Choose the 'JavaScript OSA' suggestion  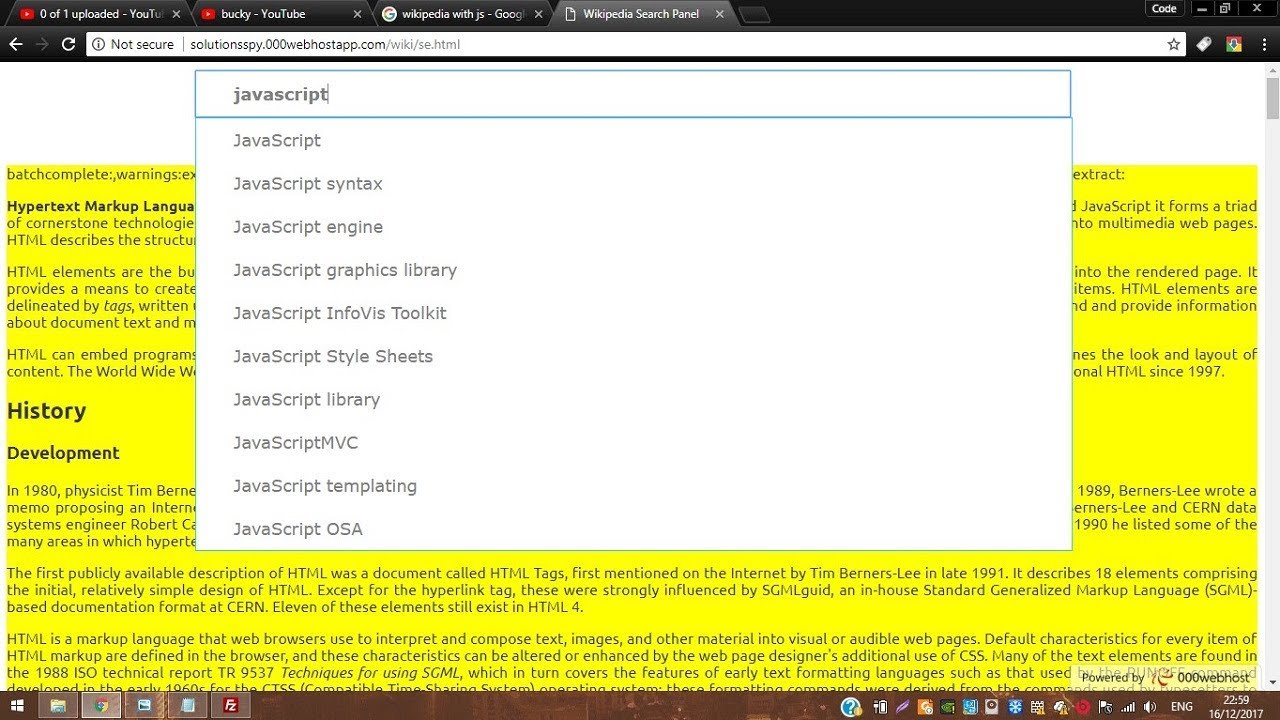click(x=633, y=528)
